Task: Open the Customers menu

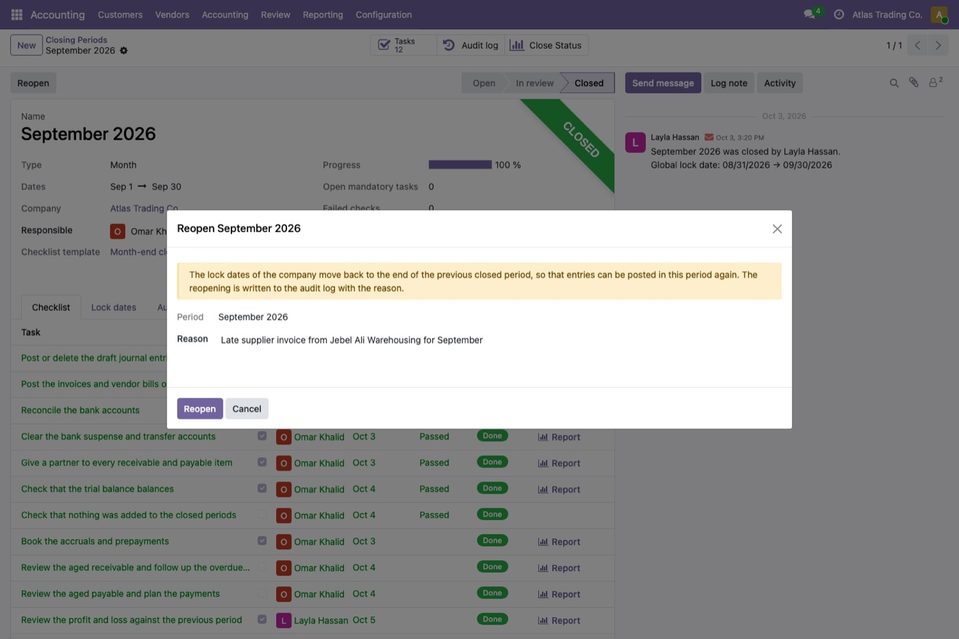Action: click(x=120, y=15)
